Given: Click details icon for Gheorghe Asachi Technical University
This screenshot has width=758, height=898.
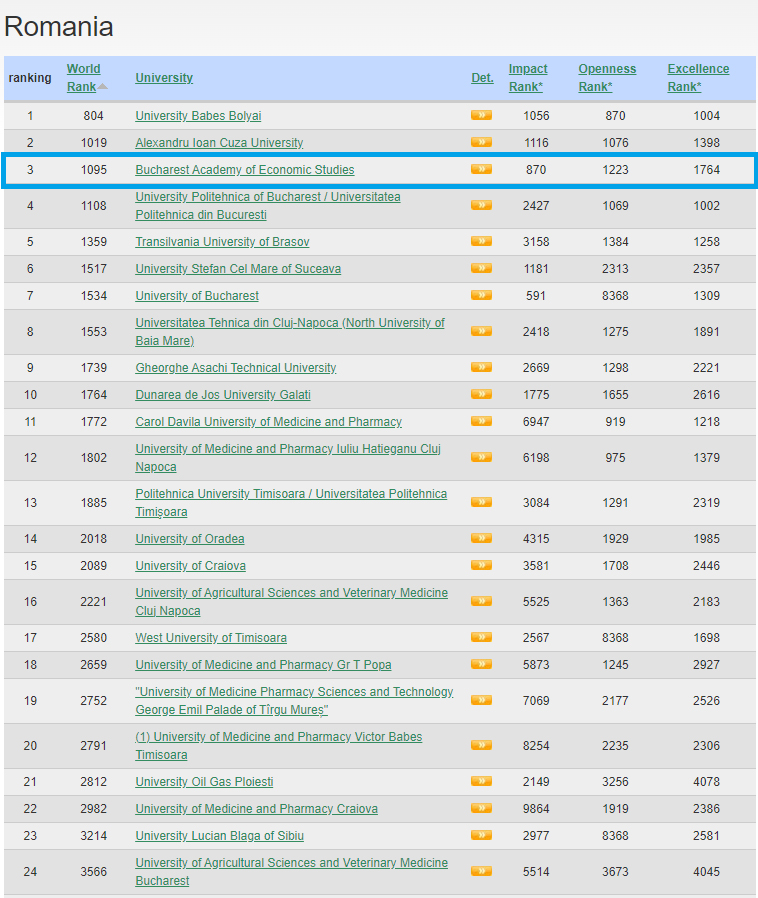Looking at the screenshot, I should click(x=481, y=367).
